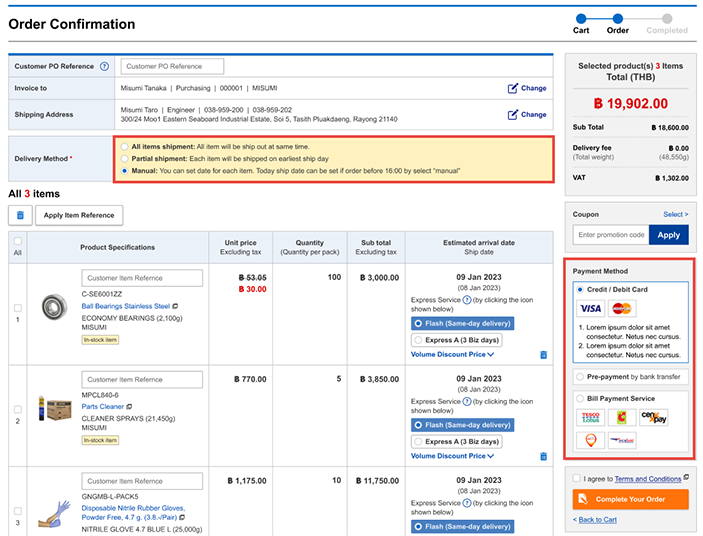Delete the Ball Bearings item with trash icon
This screenshot has height=536, width=703.
tap(543, 354)
